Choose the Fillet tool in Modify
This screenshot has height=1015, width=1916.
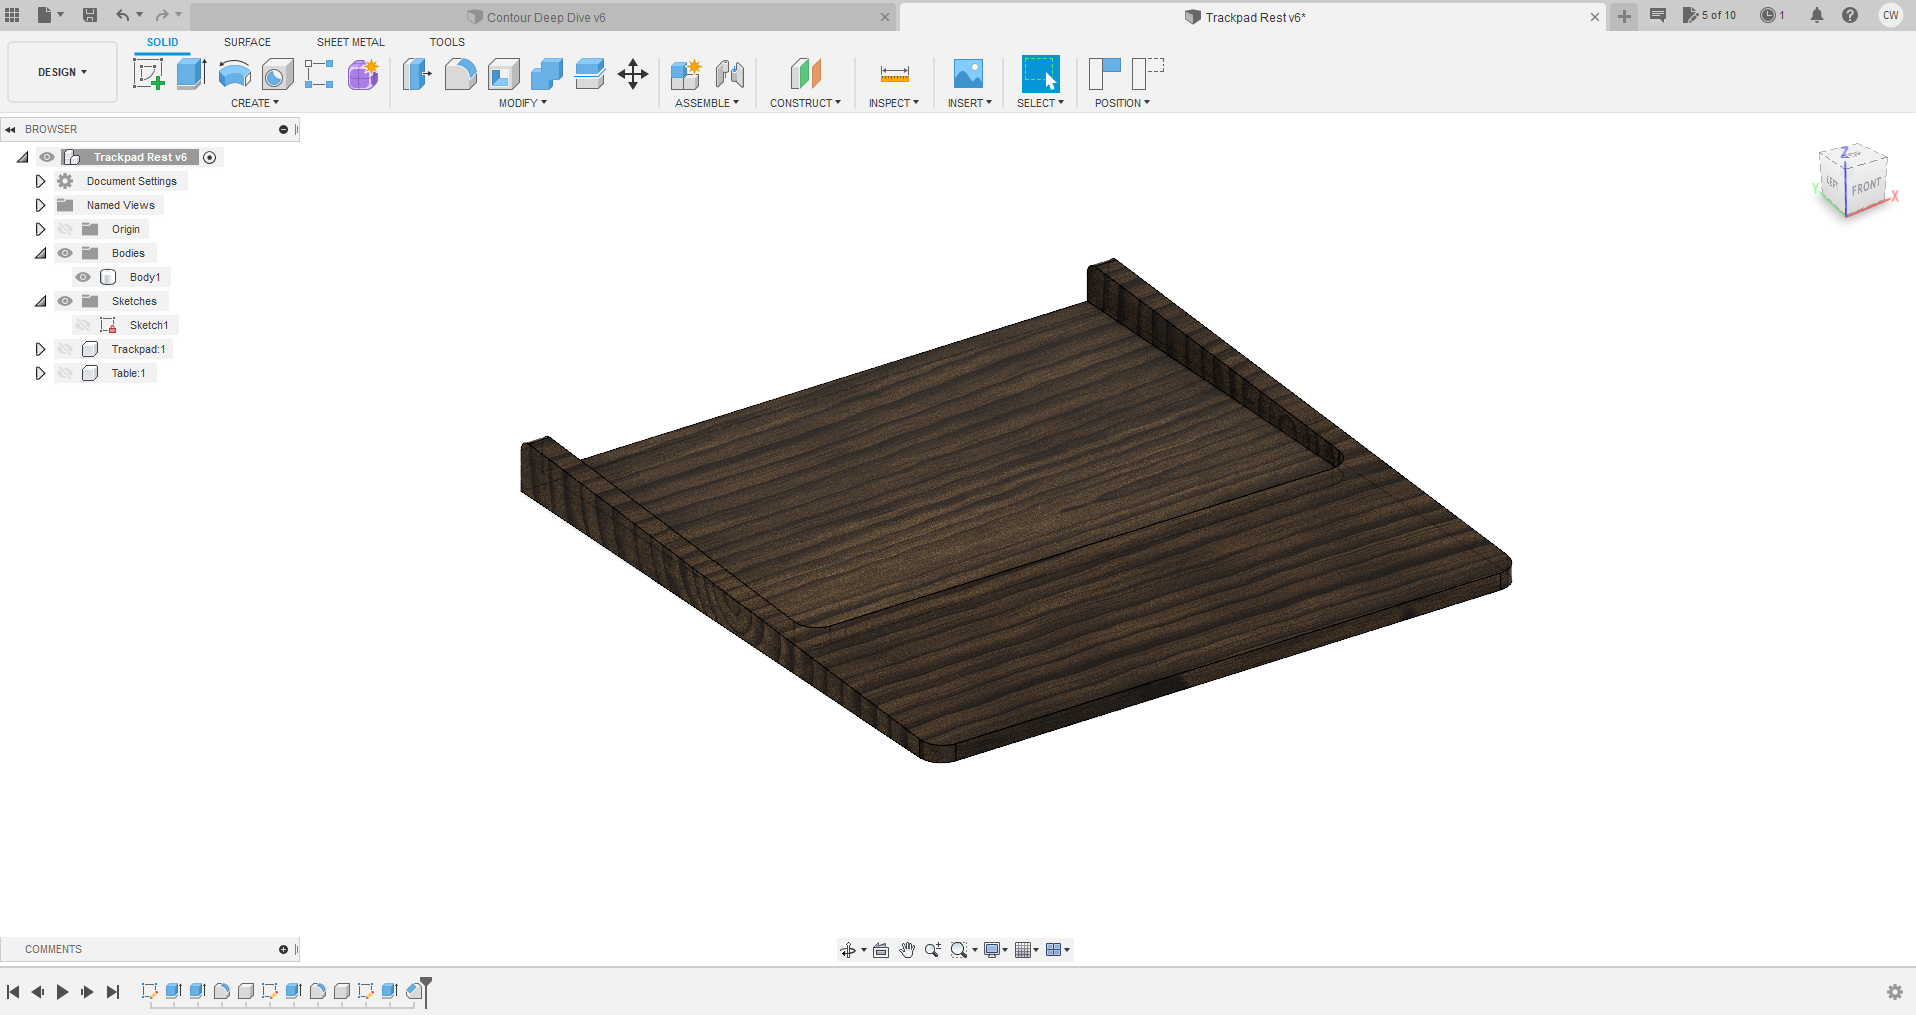[x=460, y=74]
